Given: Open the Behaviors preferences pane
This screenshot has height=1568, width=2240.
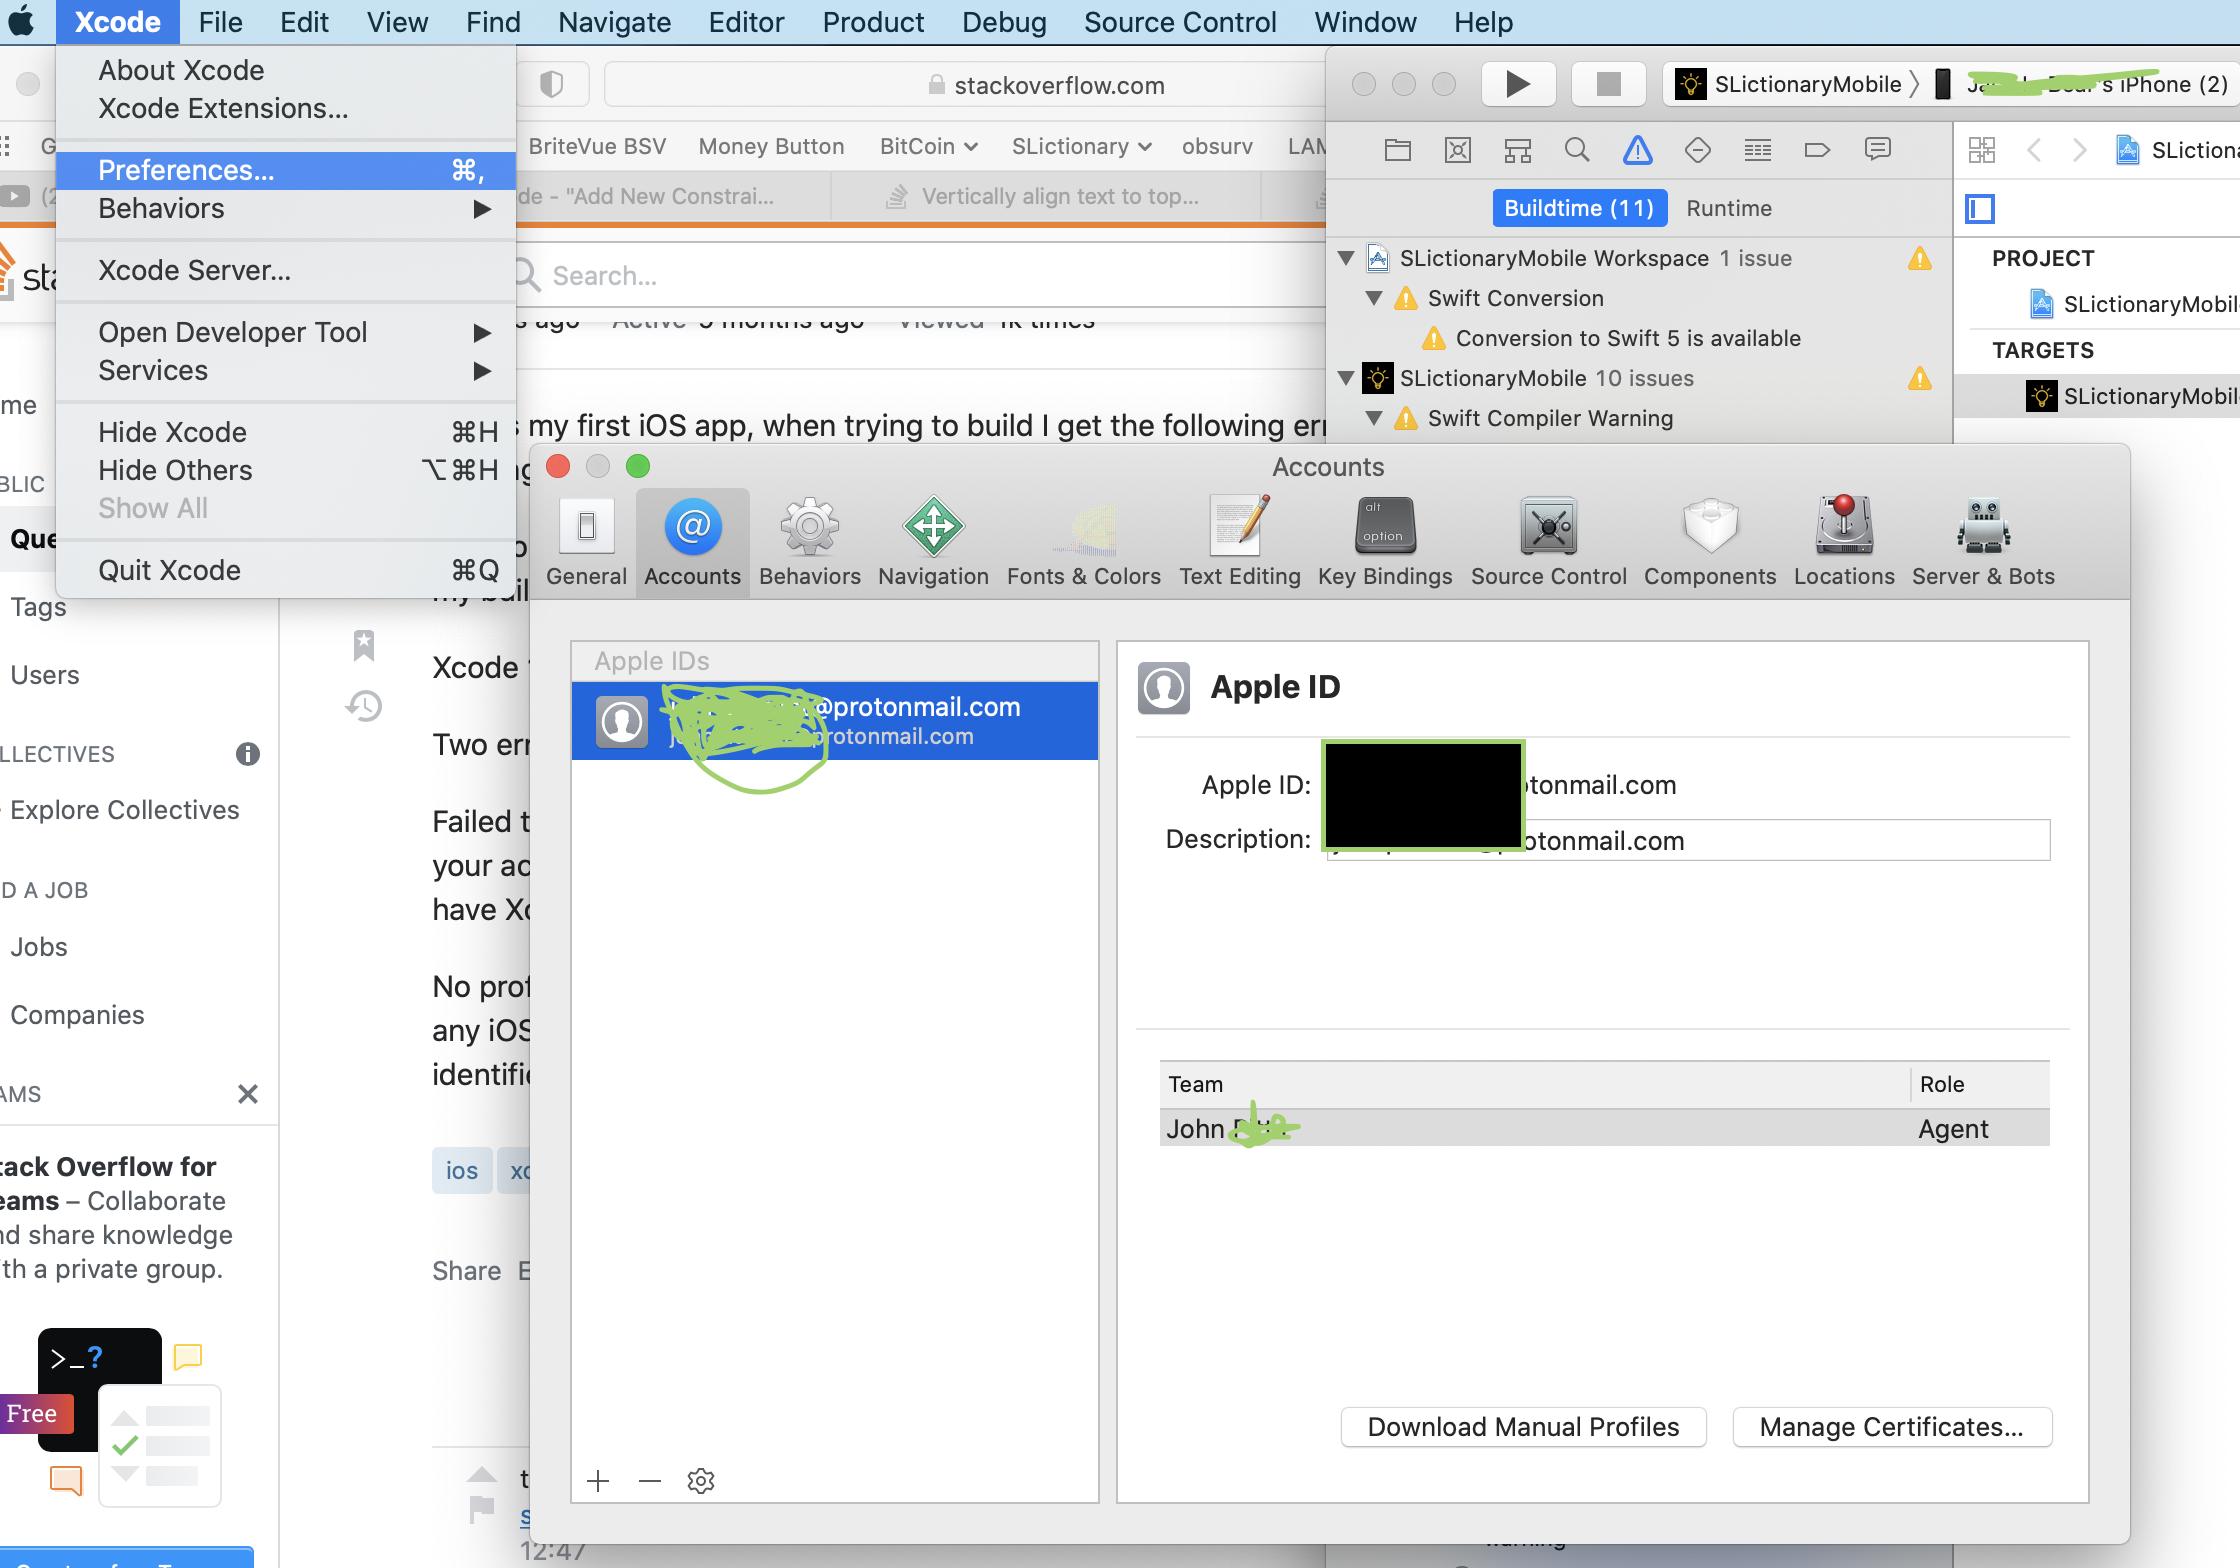Looking at the screenshot, I should 809,543.
